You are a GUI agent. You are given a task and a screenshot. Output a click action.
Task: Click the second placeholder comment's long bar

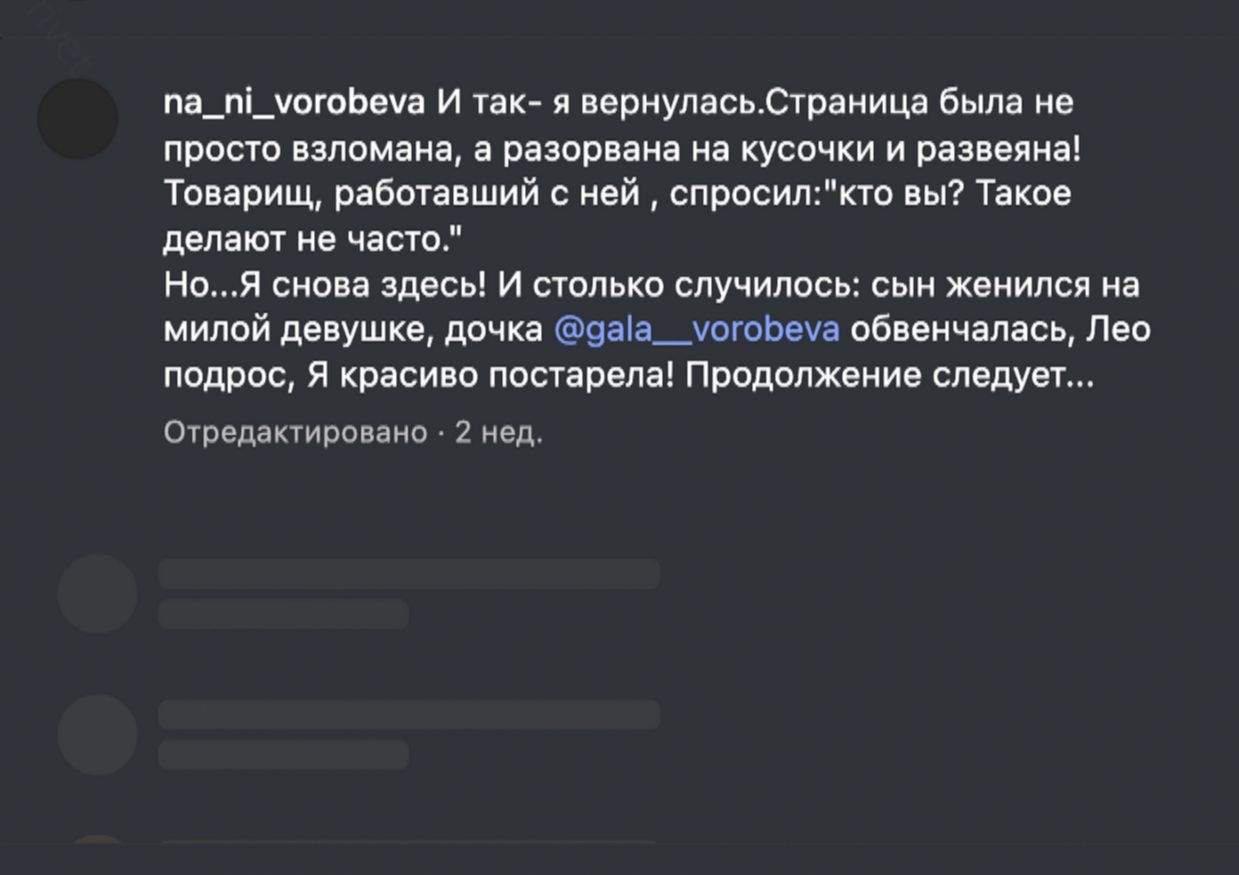[409, 714]
